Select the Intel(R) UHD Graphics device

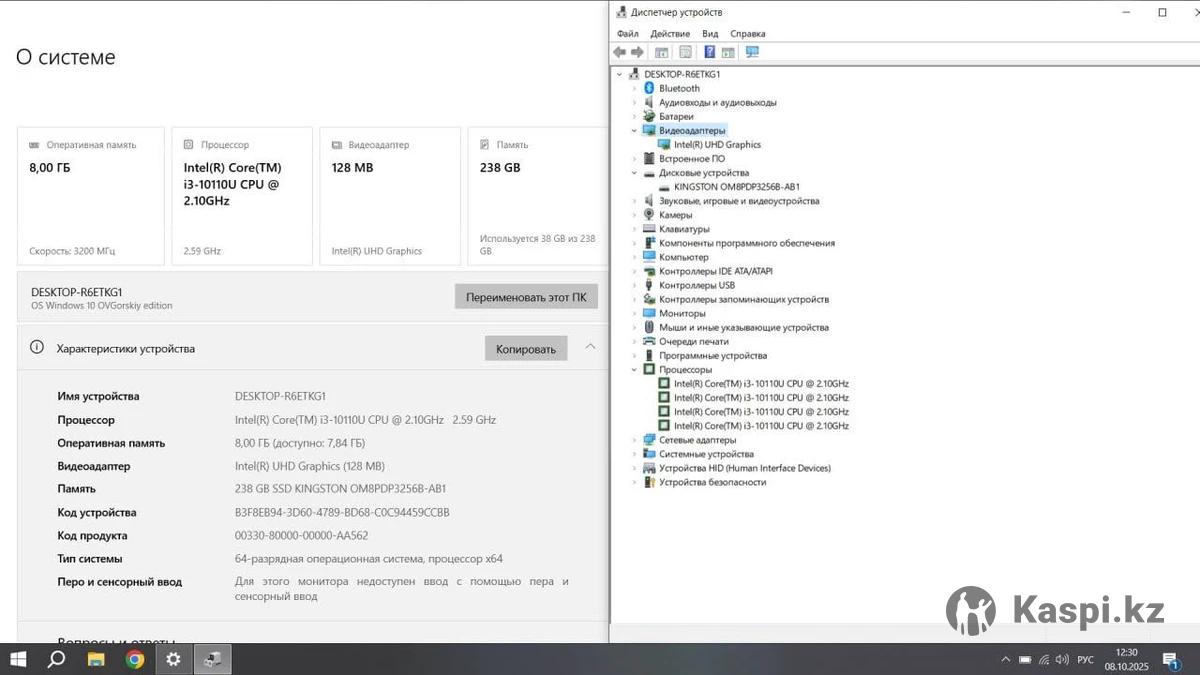tap(716, 145)
